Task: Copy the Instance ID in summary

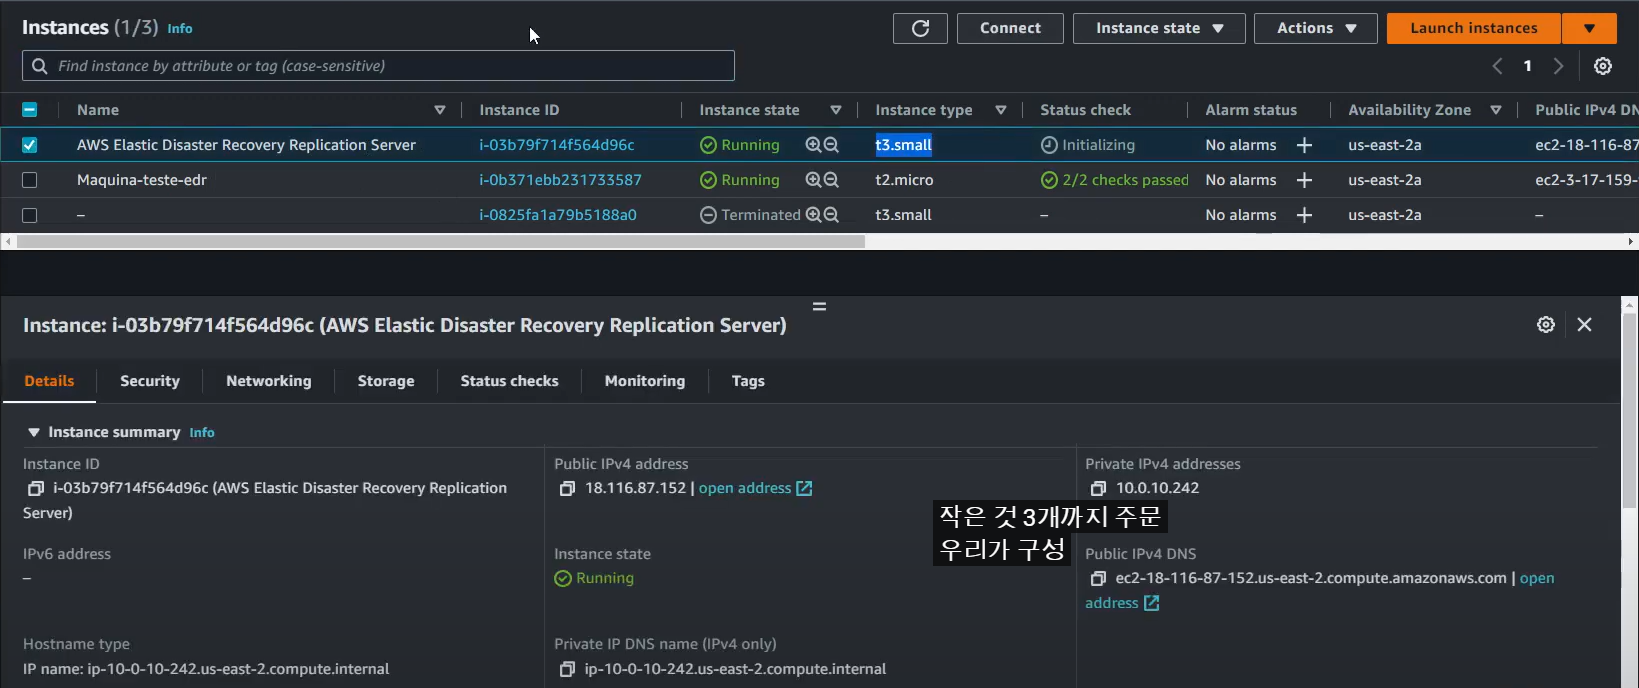Action: point(35,488)
